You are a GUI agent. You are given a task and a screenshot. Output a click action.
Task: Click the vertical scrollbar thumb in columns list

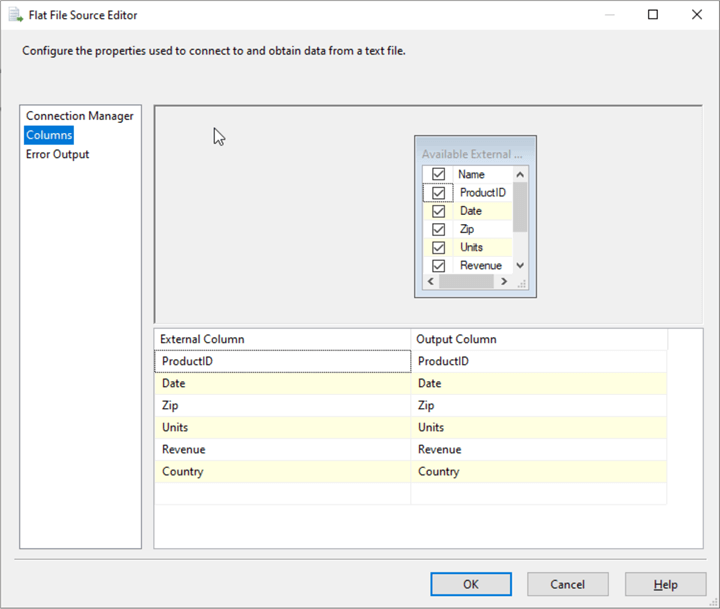tap(520, 206)
